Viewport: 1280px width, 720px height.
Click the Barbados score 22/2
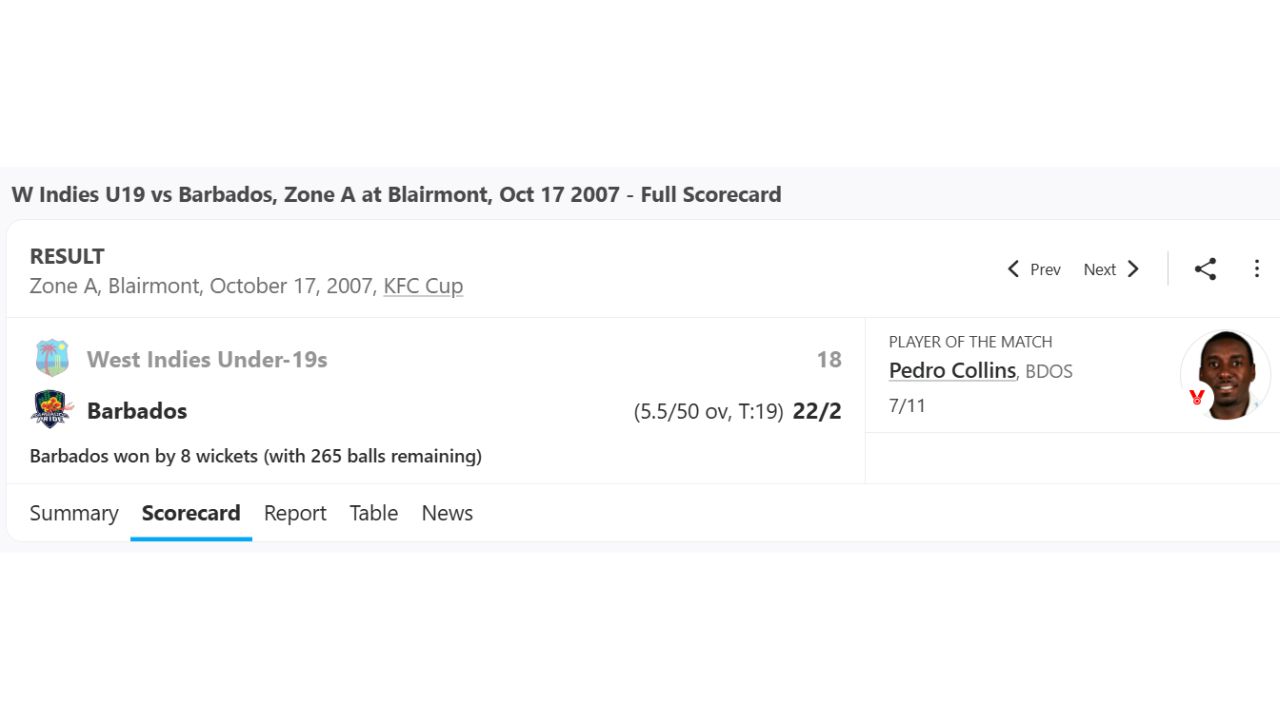click(x=816, y=411)
